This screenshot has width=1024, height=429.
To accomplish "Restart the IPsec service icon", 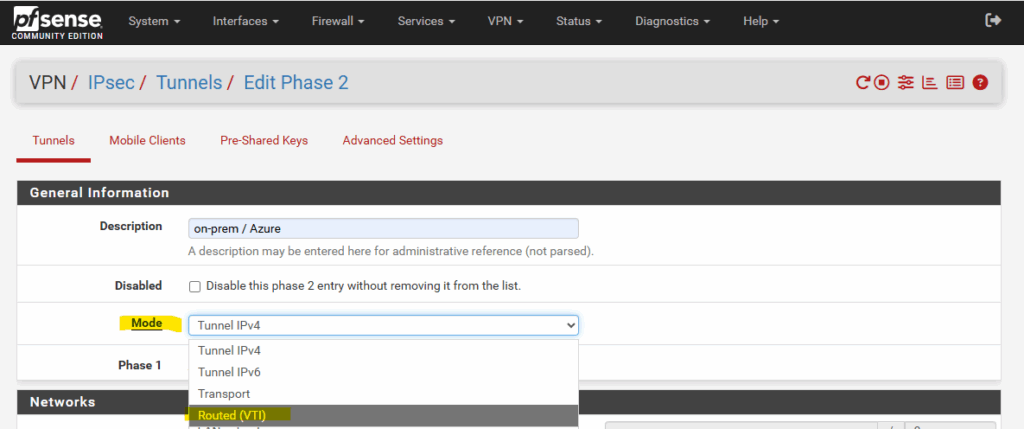I will pos(863,83).
